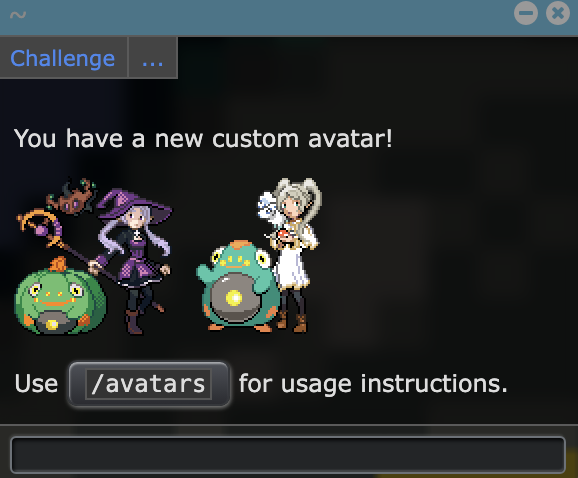Click the green pumpkin frog sprite
578x478 pixels.
(x=60, y=297)
